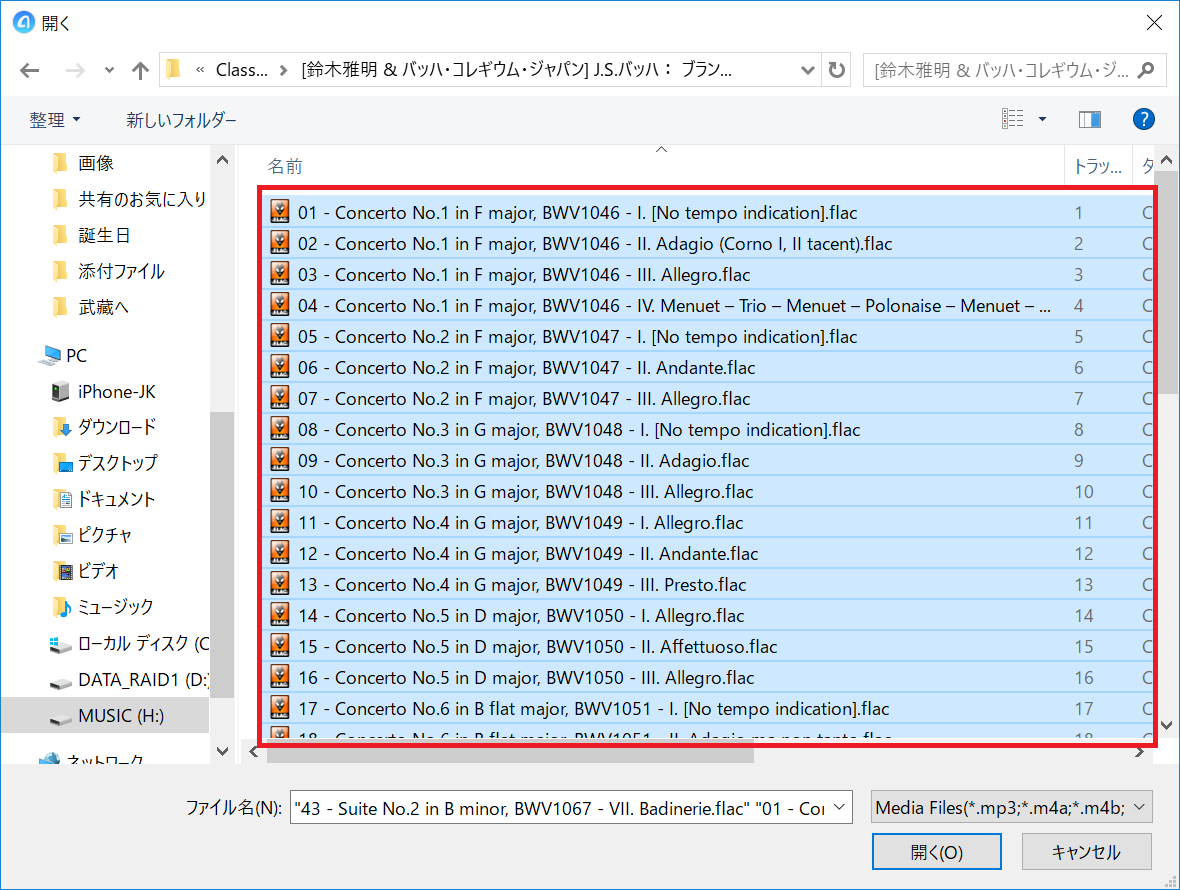Open help with the question mark icon

[x=1143, y=119]
